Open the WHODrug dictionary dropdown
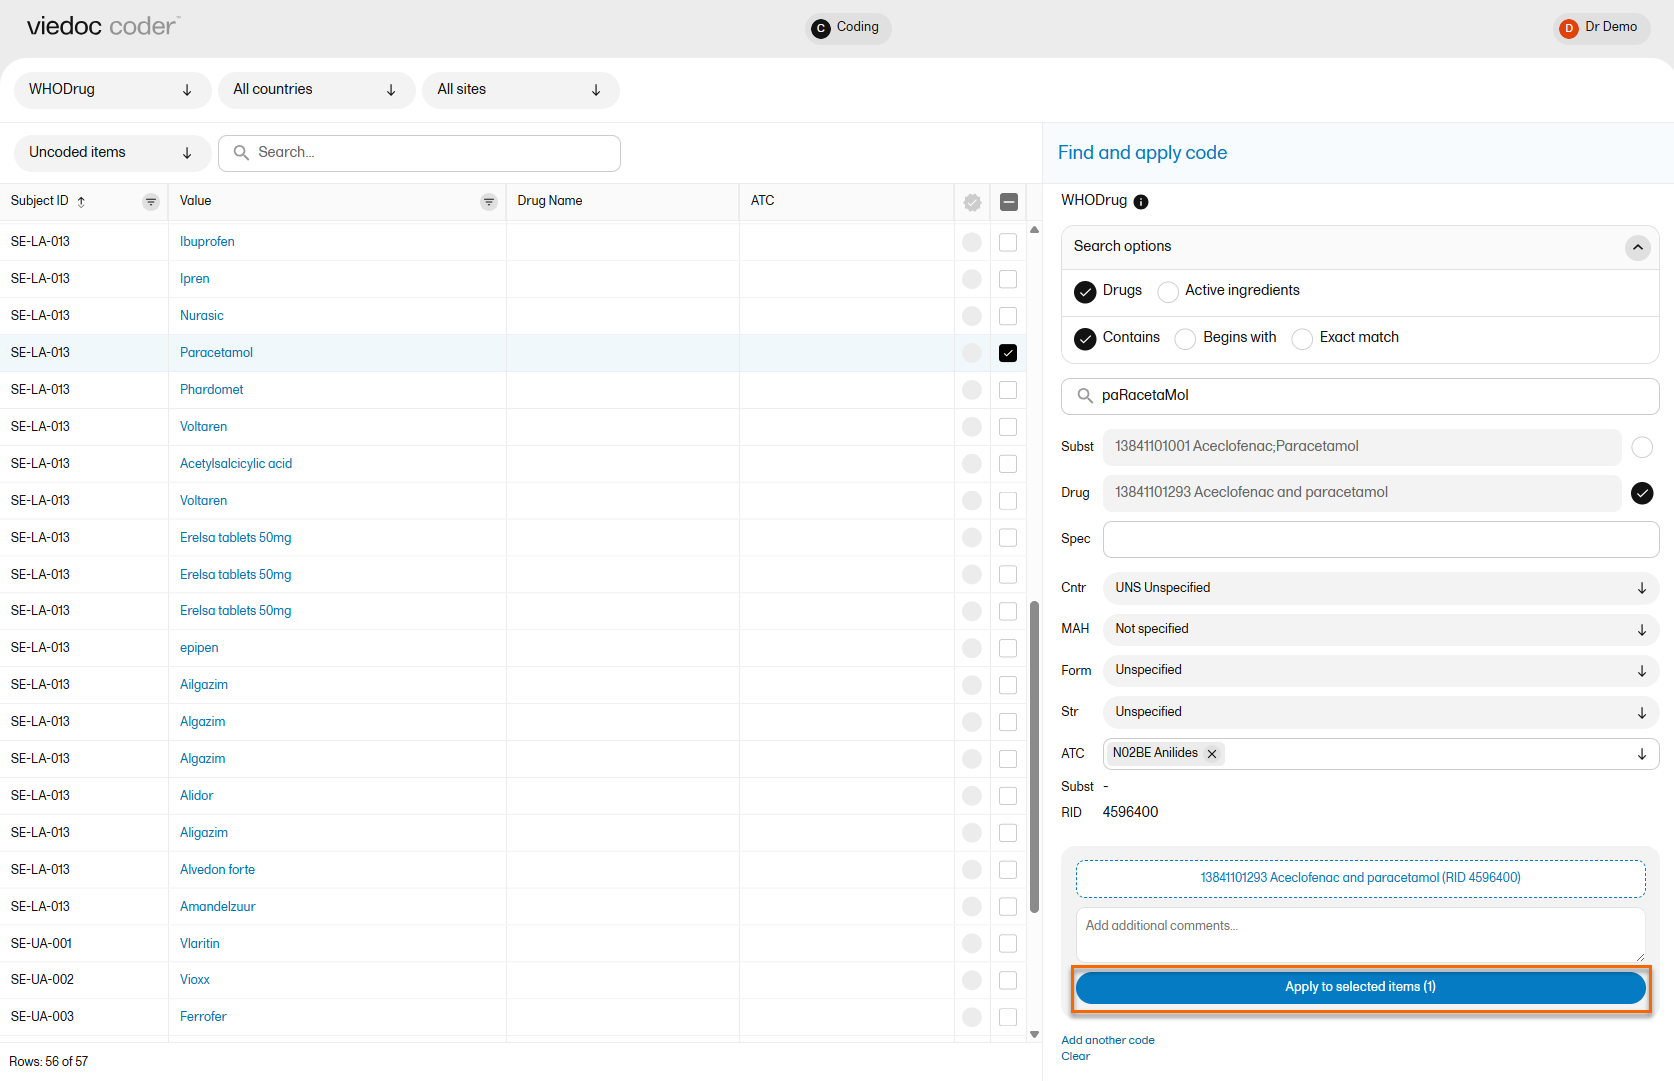Screen dimensions: 1674x1081 [111, 90]
